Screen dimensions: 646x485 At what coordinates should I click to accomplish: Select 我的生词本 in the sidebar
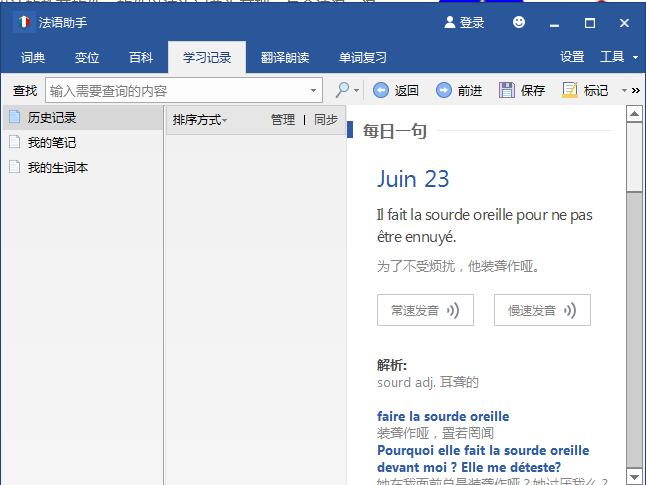tap(58, 168)
